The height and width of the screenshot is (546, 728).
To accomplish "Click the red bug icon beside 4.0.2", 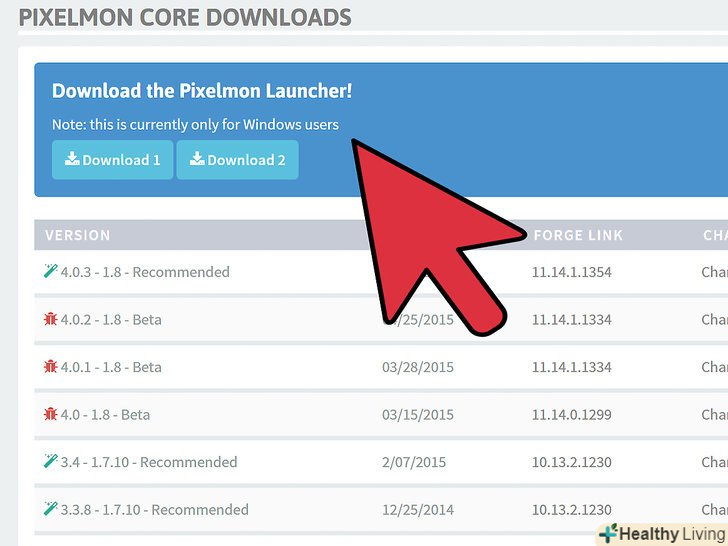I will [51, 319].
